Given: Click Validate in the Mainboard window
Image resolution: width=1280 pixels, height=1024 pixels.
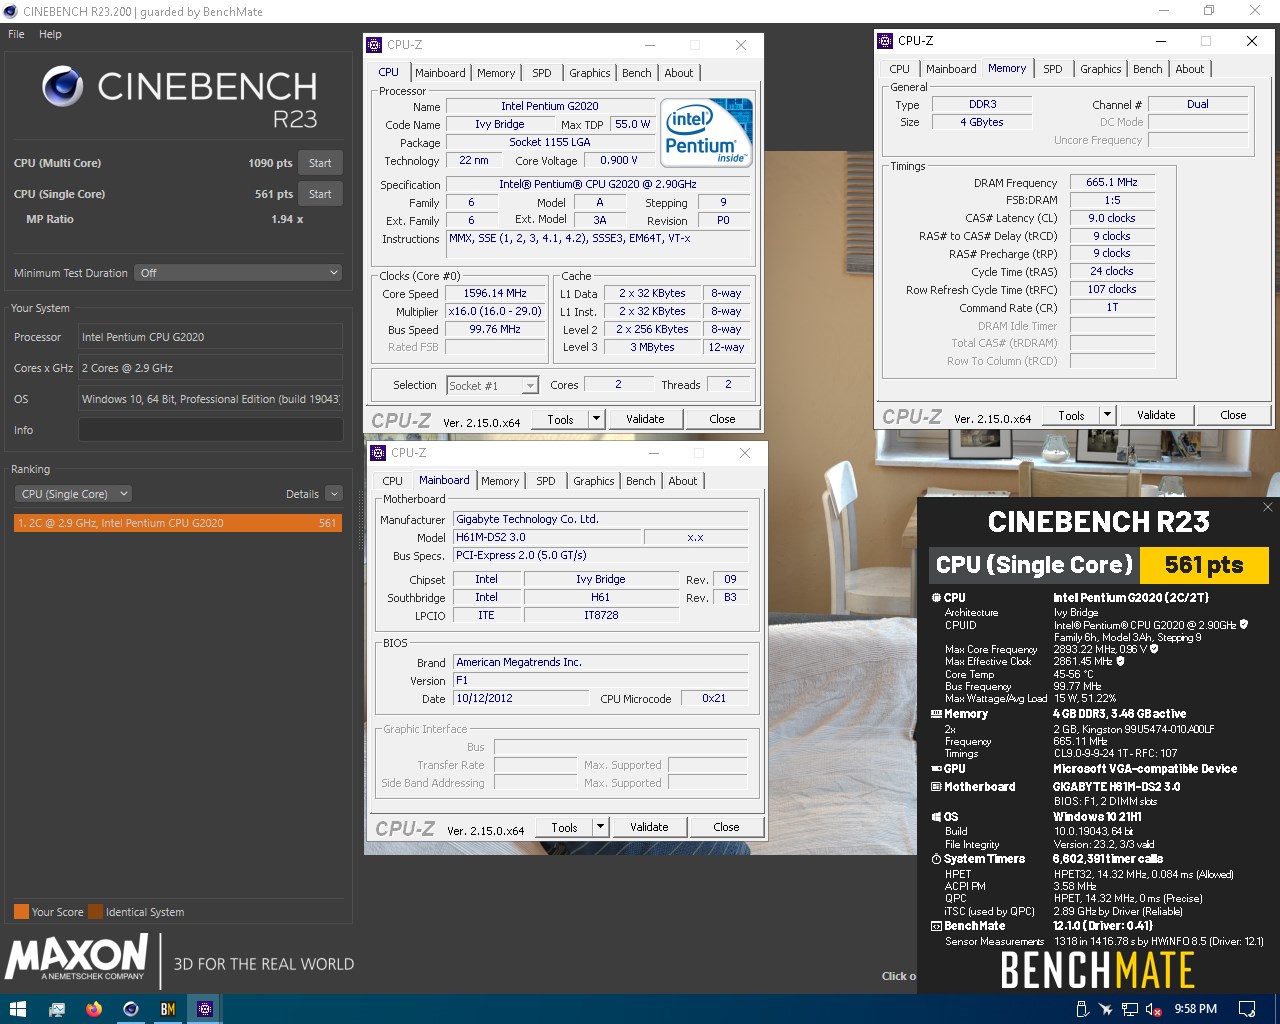Looking at the screenshot, I should click(x=649, y=827).
